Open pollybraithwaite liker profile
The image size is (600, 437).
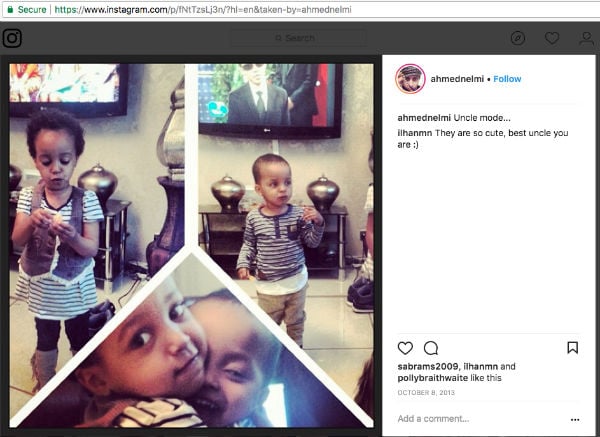pyautogui.click(x=433, y=378)
